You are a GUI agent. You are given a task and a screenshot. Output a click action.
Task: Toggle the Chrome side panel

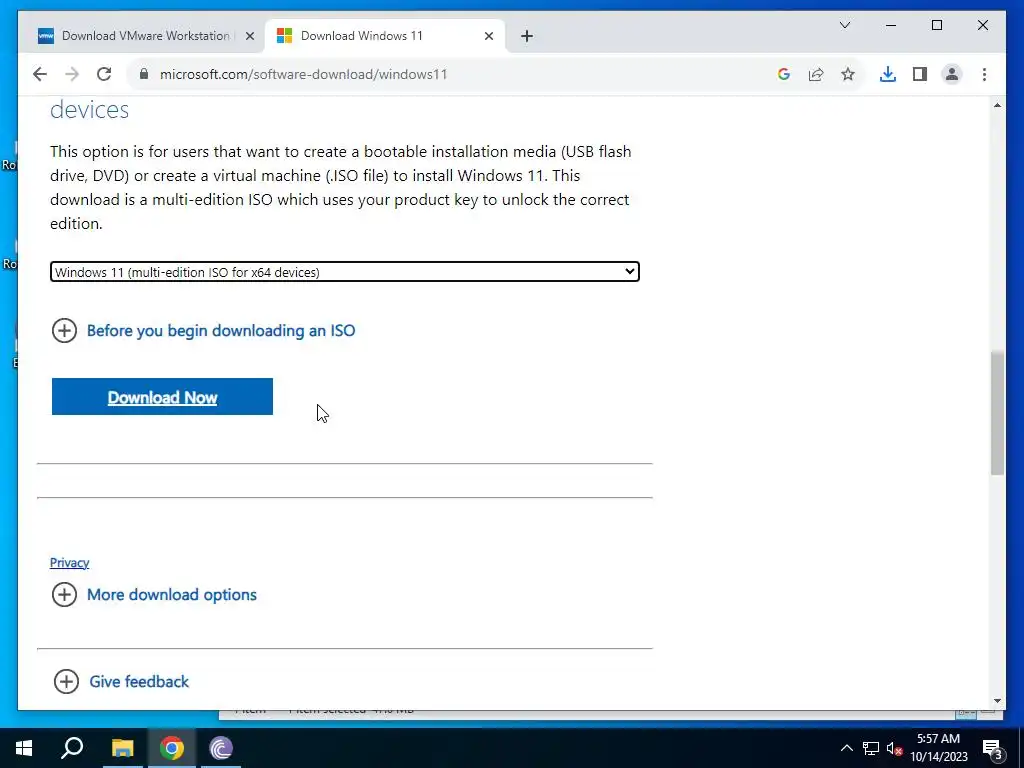[x=920, y=74]
